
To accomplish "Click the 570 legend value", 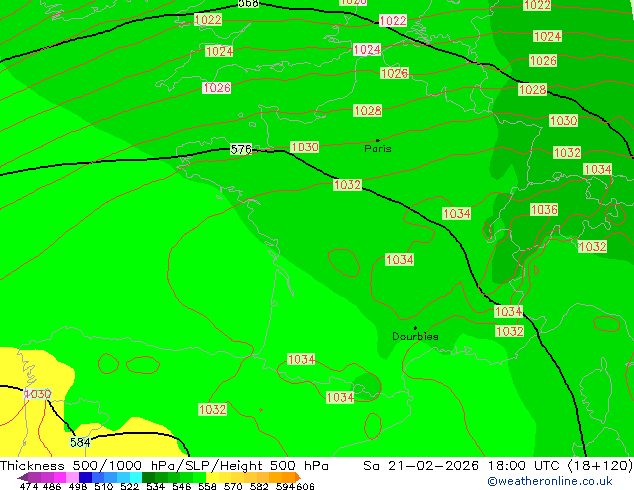I will pyautogui.click(x=233, y=486).
